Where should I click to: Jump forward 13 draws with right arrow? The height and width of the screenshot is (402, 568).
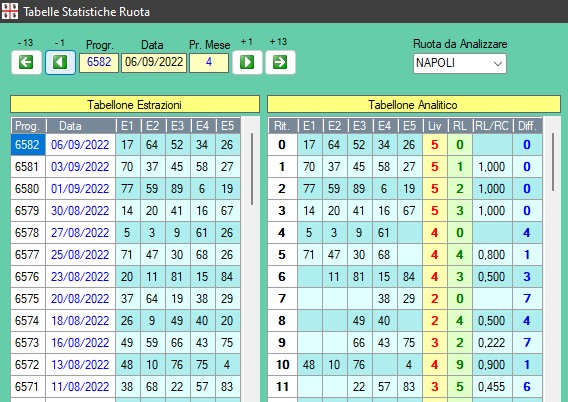pos(280,62)
